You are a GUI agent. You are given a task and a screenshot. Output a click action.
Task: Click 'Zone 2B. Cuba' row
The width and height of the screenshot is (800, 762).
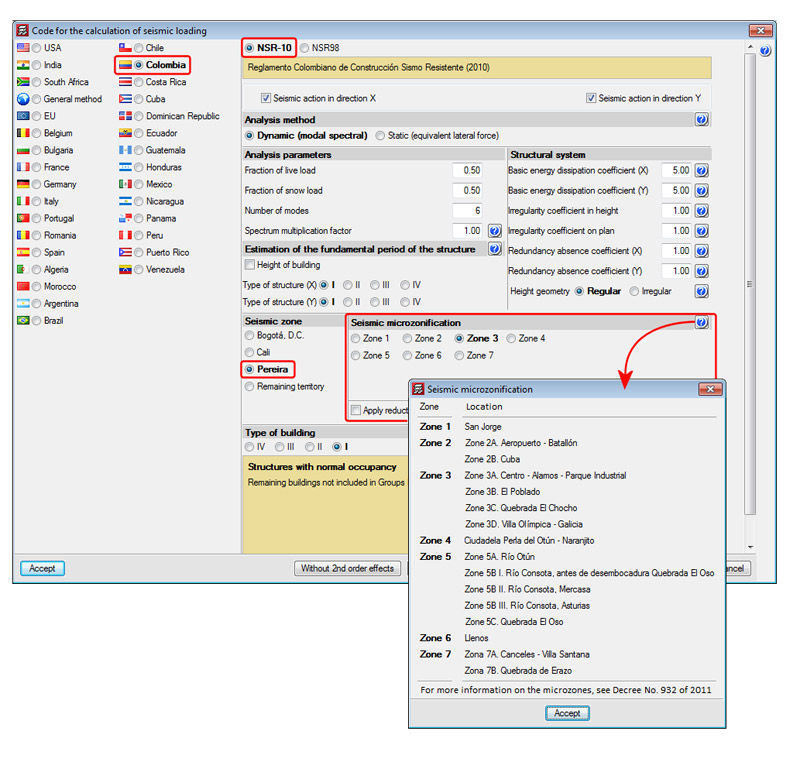[x=492, y=459]
